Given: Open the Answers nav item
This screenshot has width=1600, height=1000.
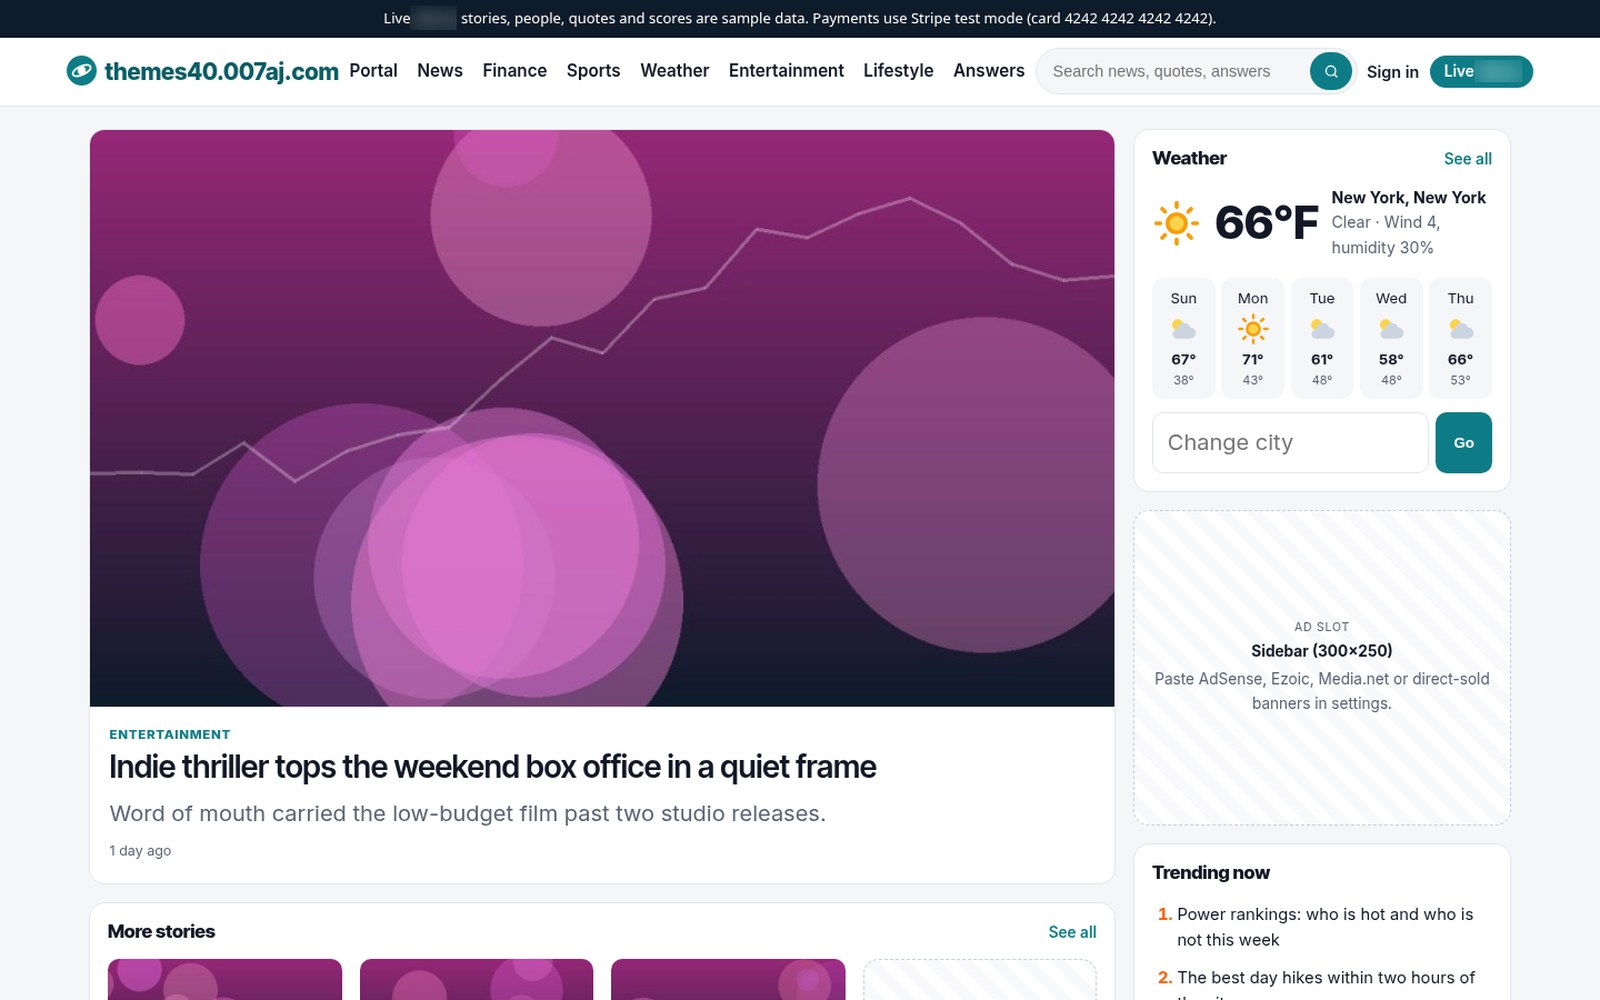Looking at the screenshot, I should coord(989,71).
